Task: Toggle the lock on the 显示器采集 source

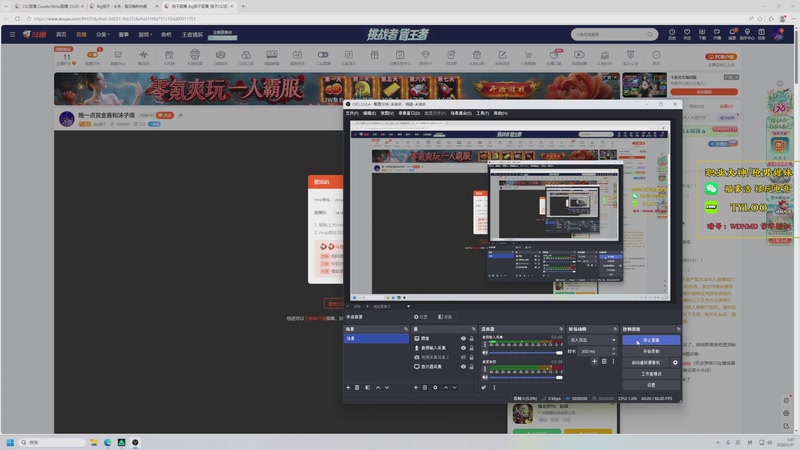Action: [x=471, y=366]
